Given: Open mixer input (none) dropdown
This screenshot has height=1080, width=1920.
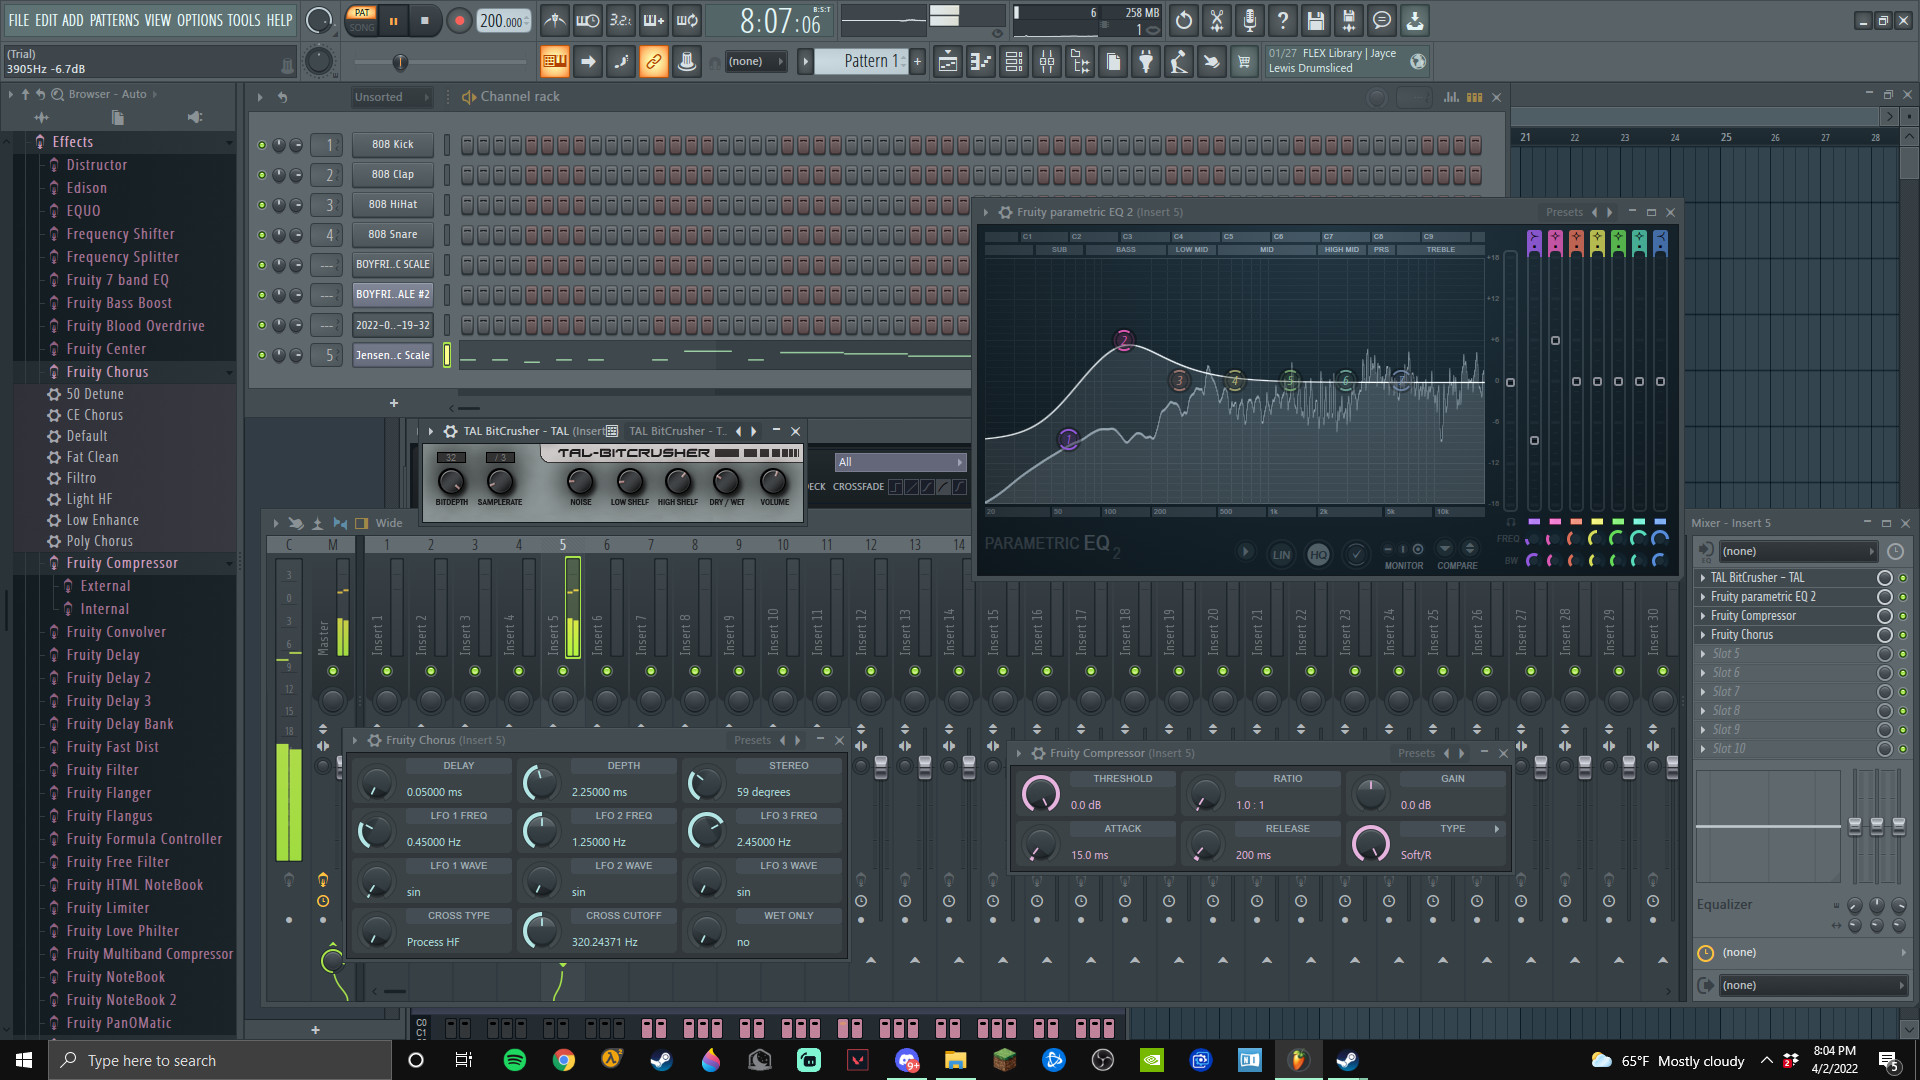Looking at the screenshot, I should pos(1798,551).
